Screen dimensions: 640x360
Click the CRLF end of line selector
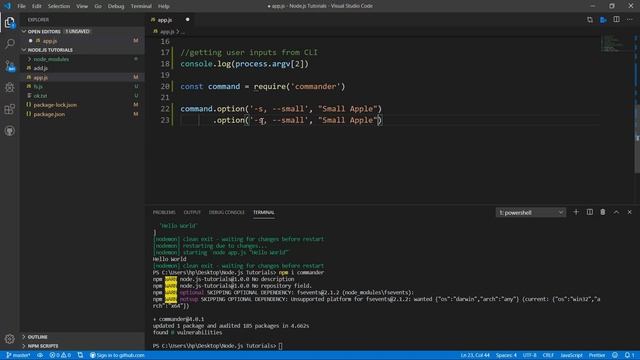[x=548, y=355]
